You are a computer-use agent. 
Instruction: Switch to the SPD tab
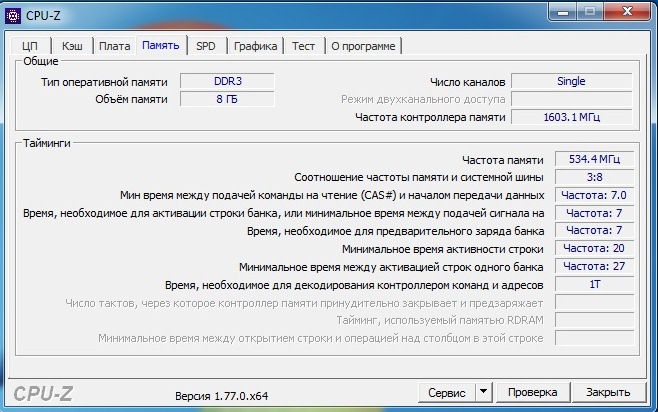206,46
